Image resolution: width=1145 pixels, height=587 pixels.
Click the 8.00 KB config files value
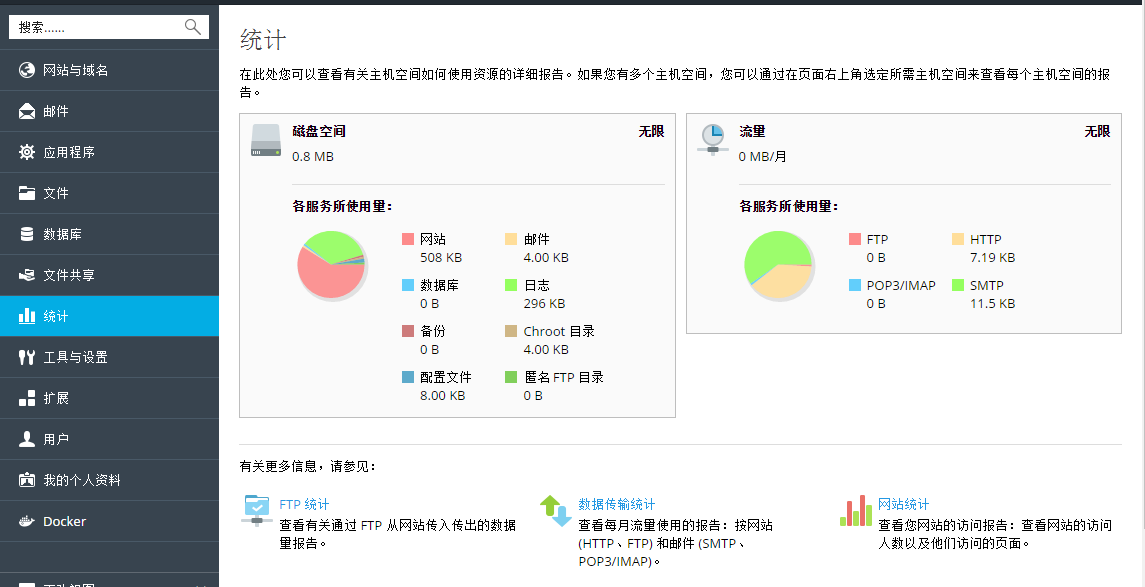pos(443,396)
